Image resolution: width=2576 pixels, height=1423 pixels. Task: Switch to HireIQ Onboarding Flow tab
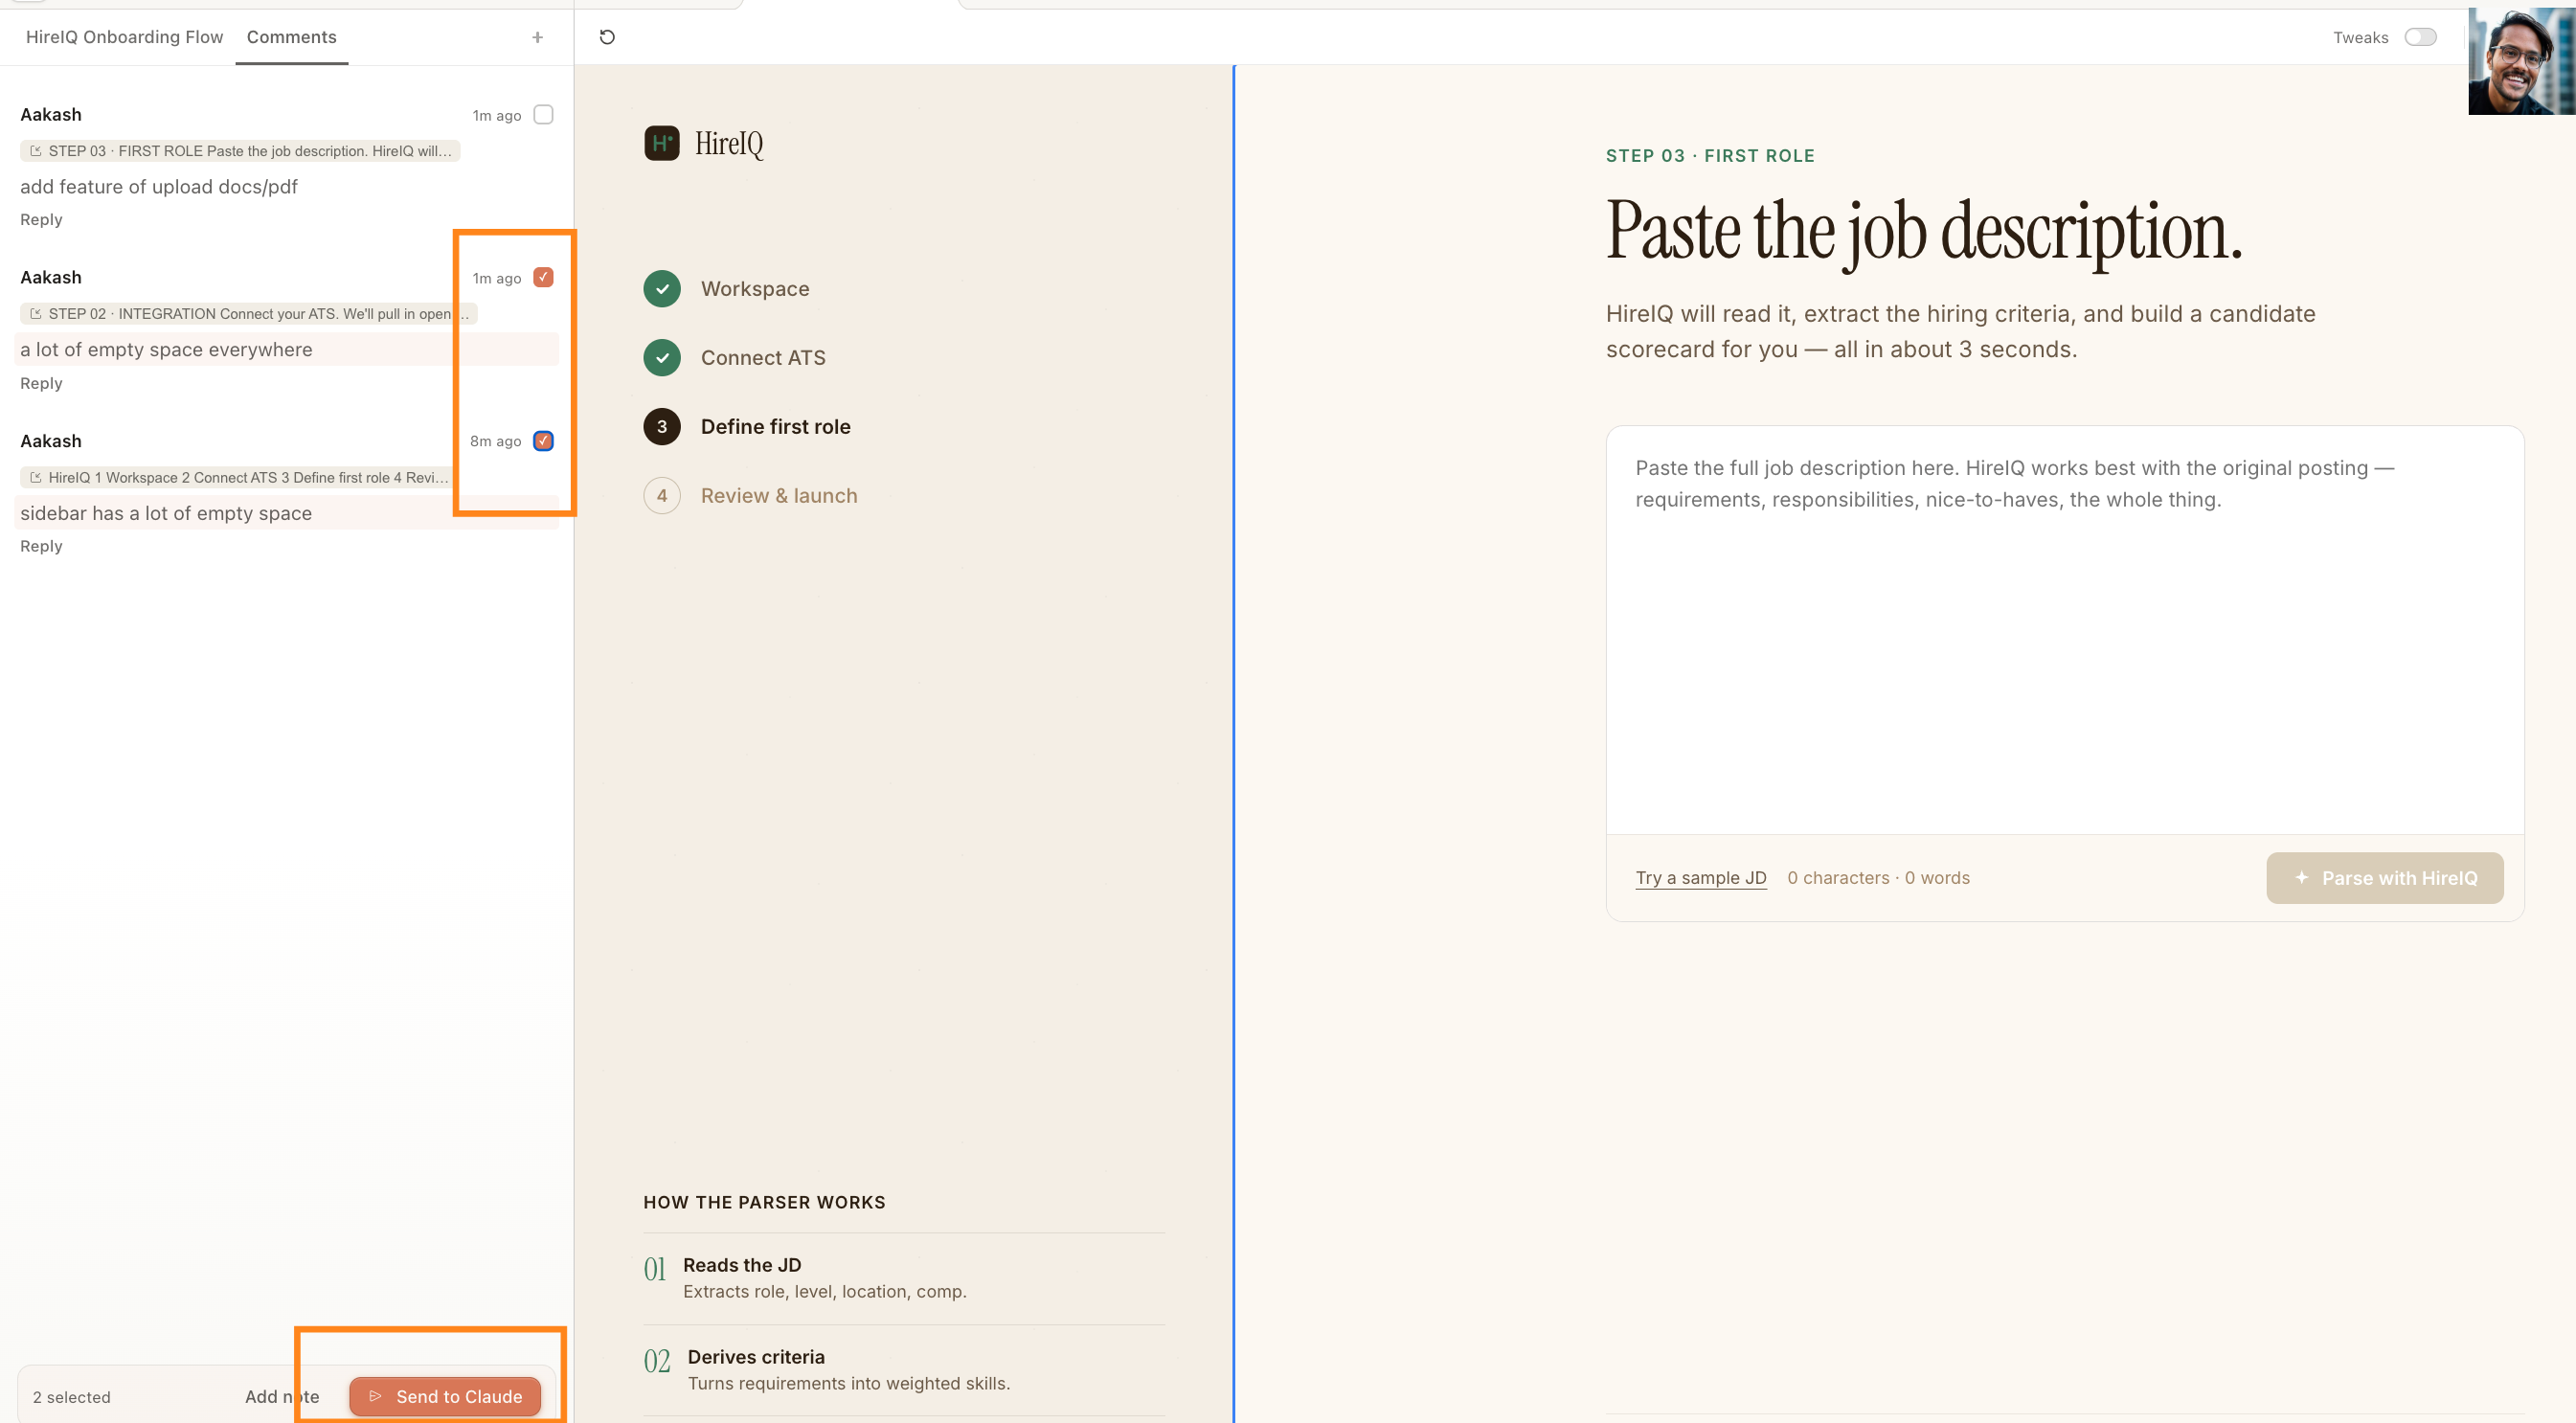124,37
